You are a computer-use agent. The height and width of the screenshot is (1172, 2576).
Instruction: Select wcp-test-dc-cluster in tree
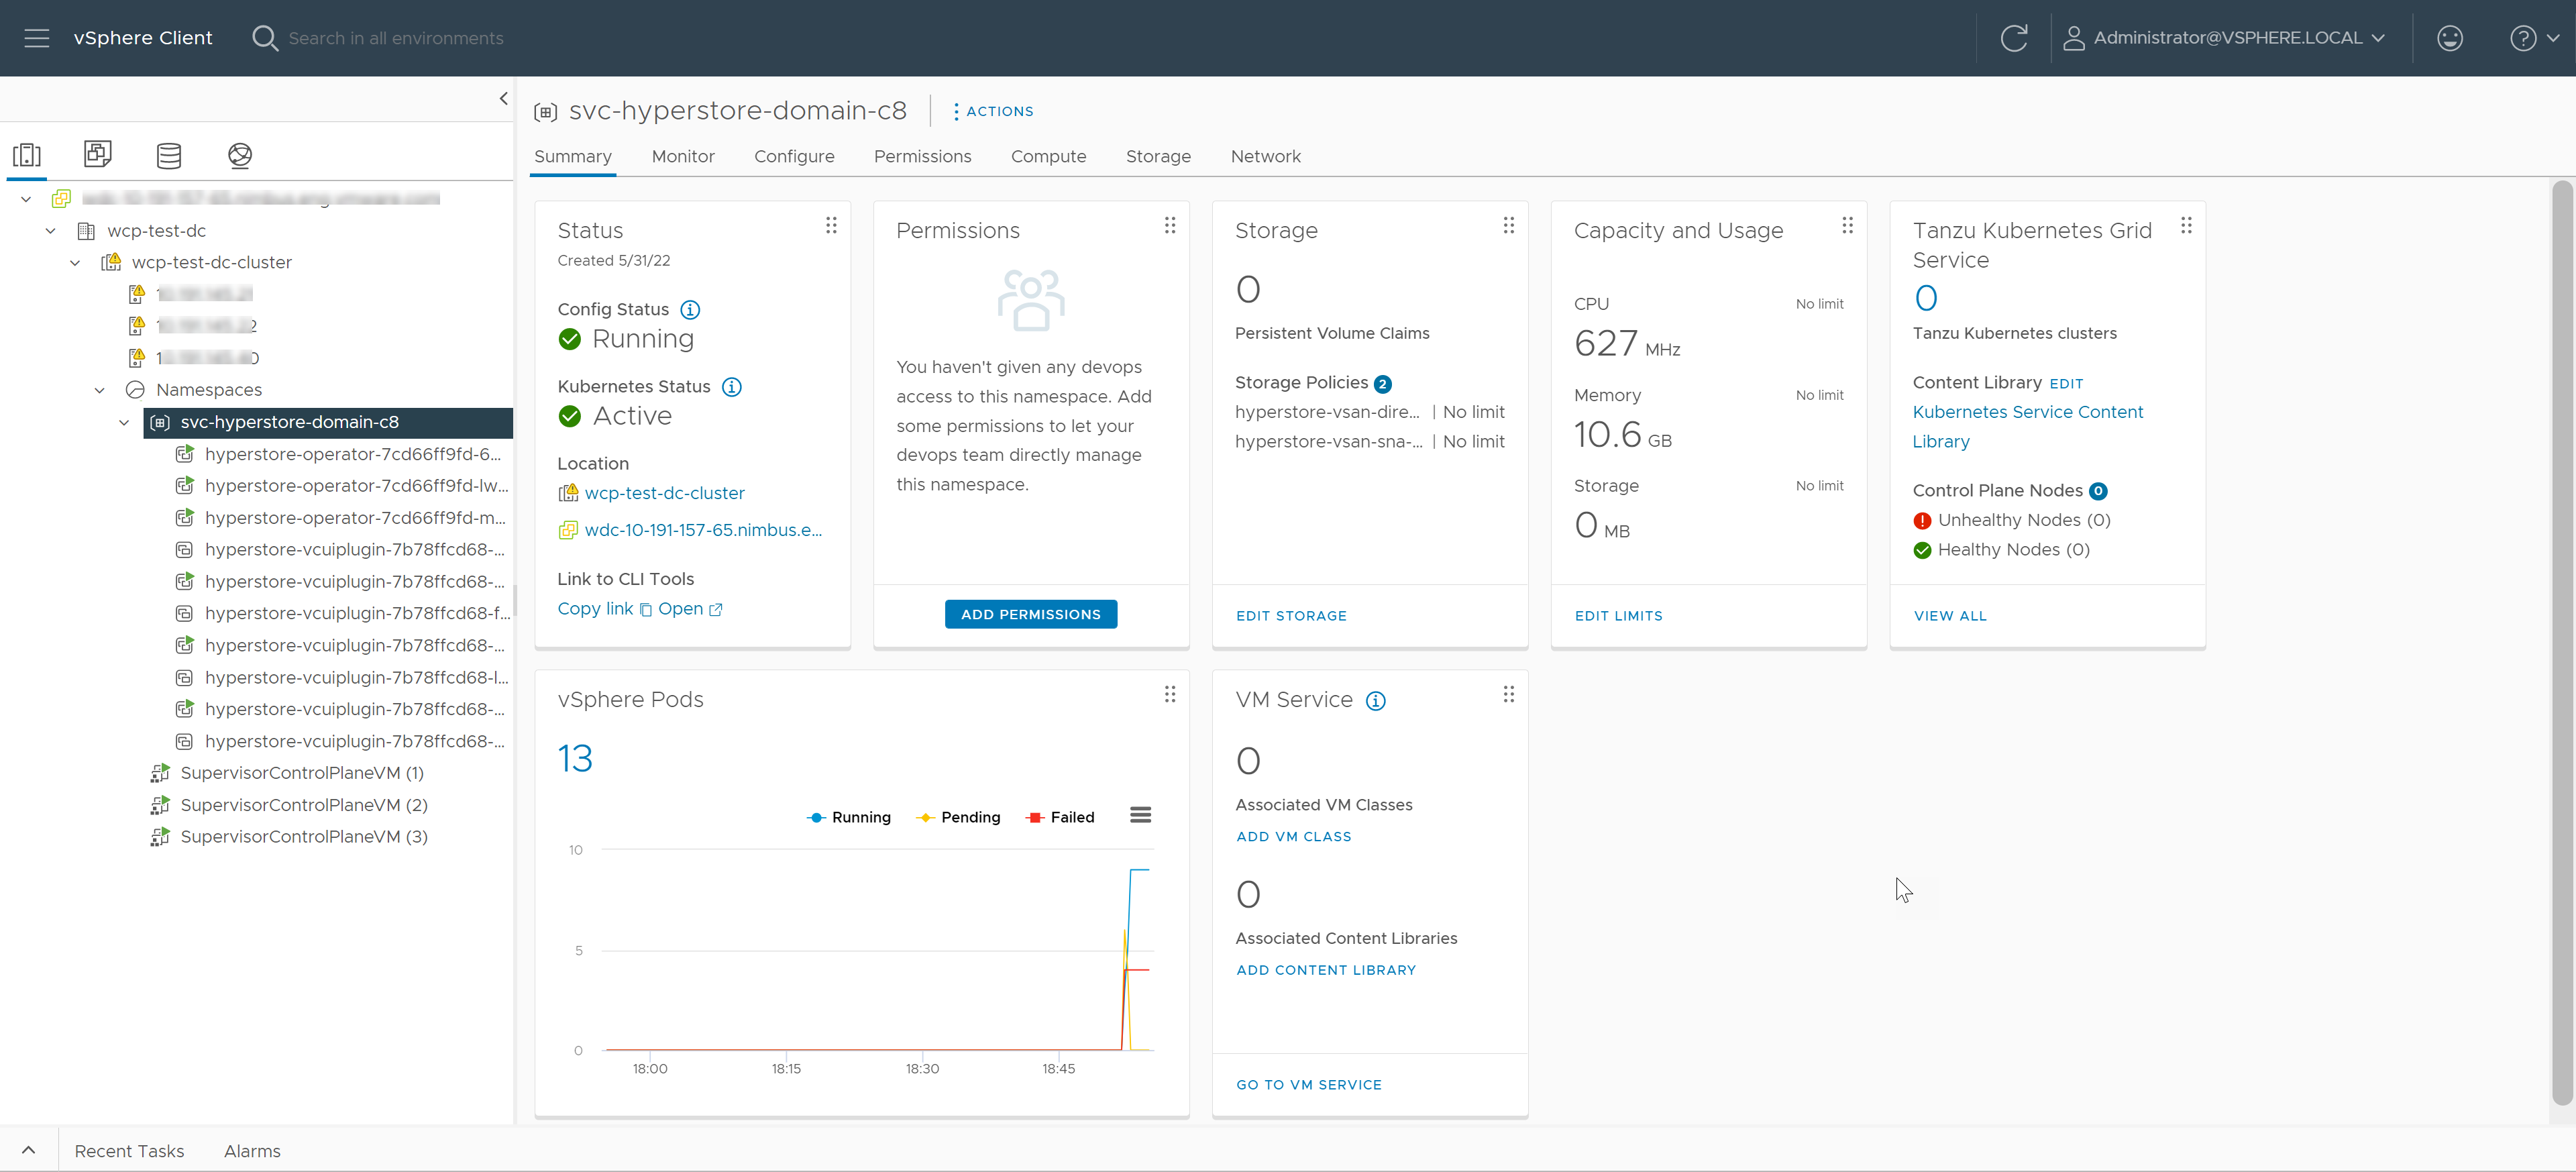(x=211, y=262)
